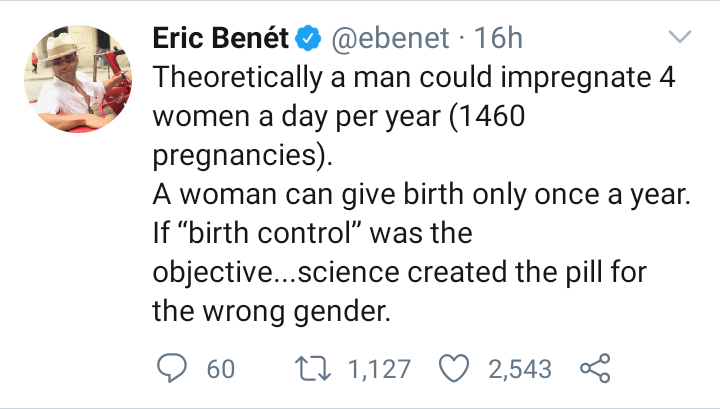Click the 2,543 likes count
Screen dimensions: 720x409
pos(520,369)
